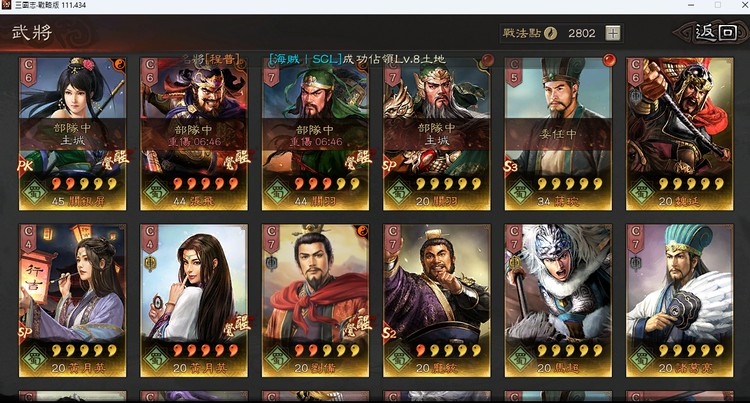The width and height of the screenshot is (750, 403).
Task: Click the red notification dot on 蔣琬 card
Action: click(x=609, y=60)
